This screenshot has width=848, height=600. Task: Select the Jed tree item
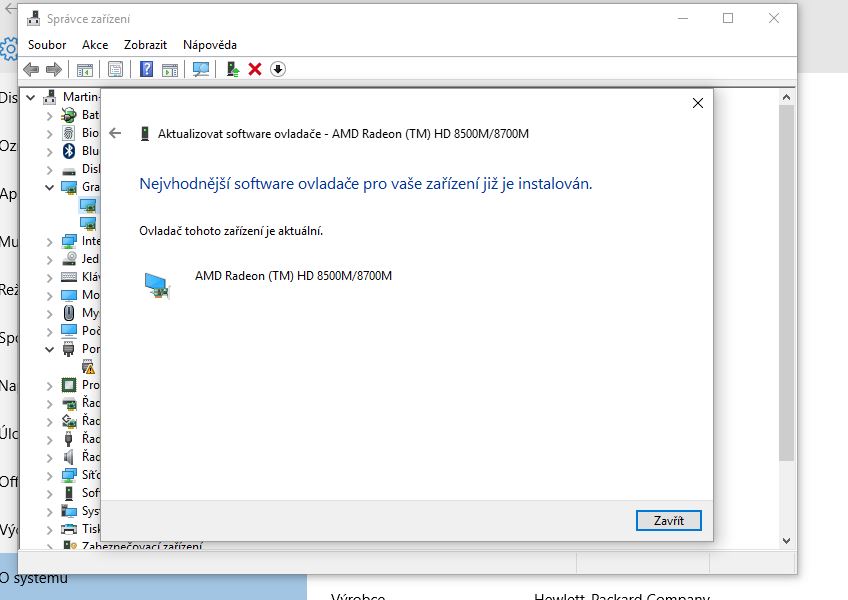[90, 259]
